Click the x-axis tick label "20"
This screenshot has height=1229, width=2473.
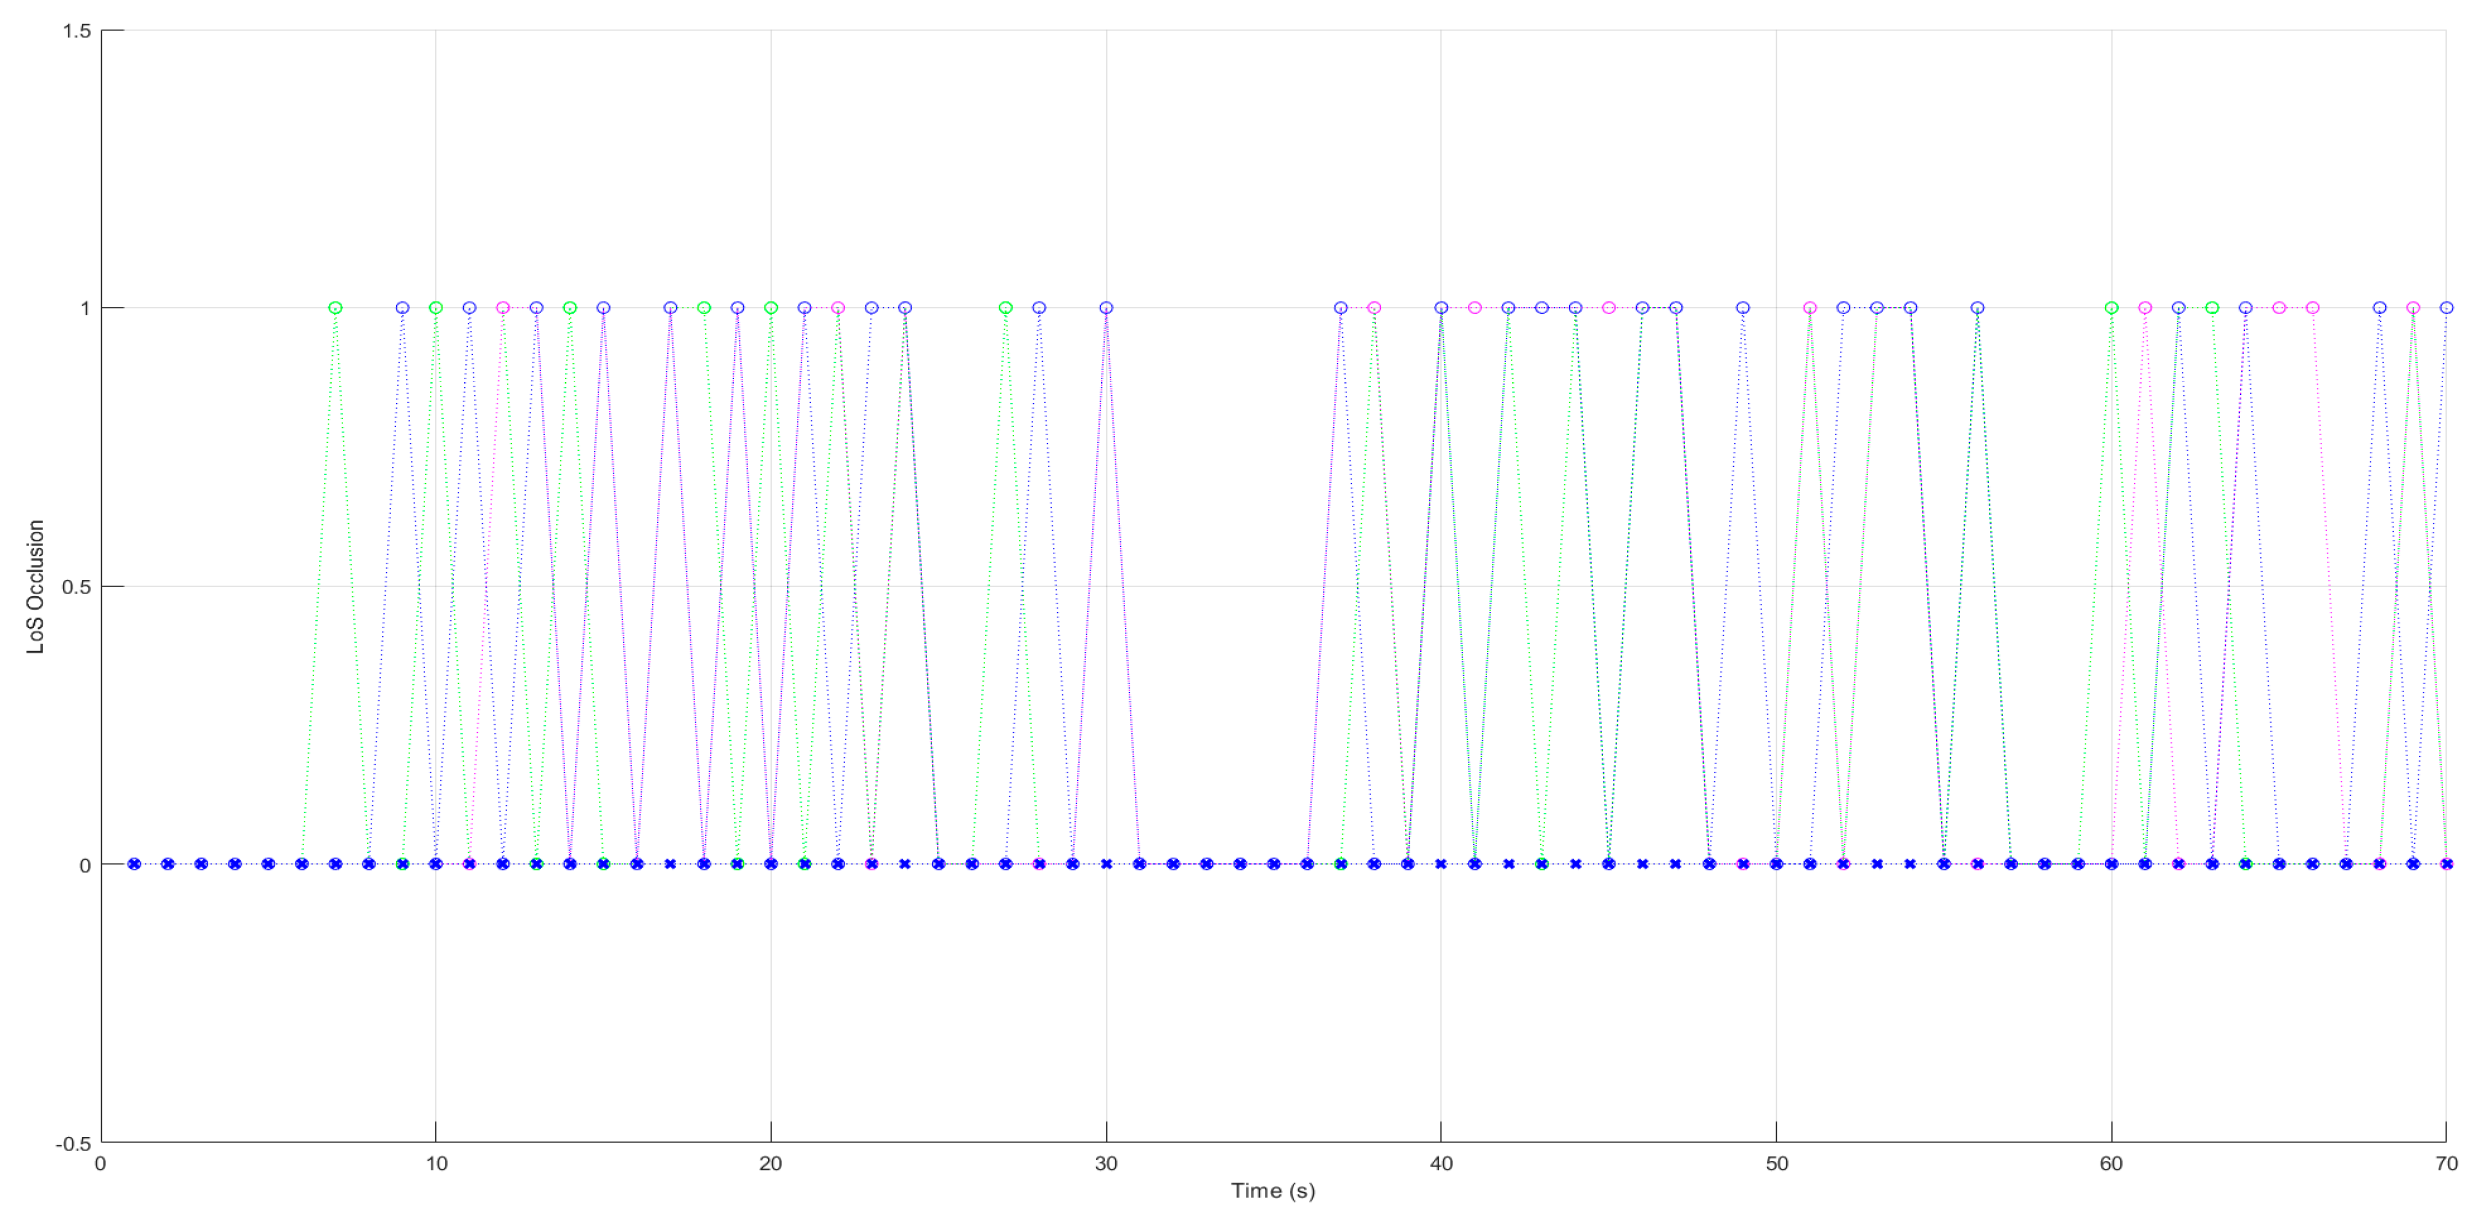point(771,1163)
